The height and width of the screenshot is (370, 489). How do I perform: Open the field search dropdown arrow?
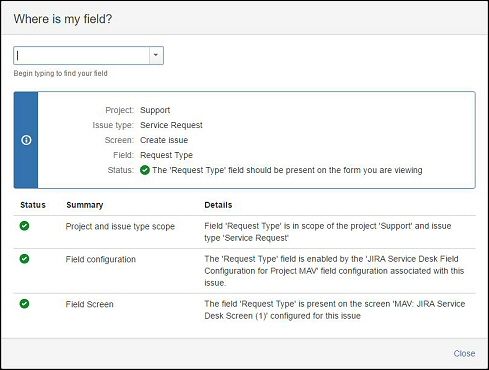(x=156, y=55)
